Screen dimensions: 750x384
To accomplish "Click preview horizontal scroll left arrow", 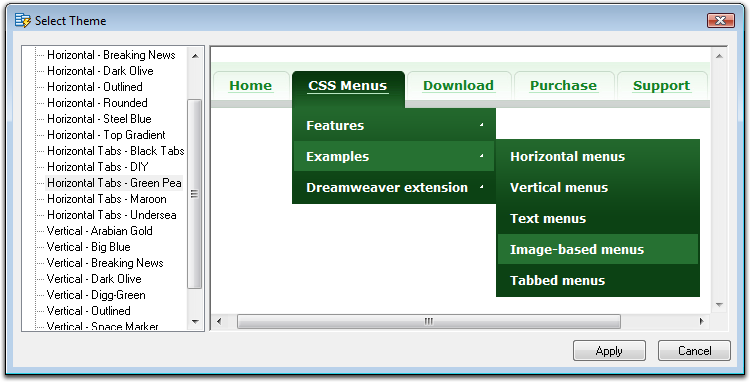I will (219, 321).
